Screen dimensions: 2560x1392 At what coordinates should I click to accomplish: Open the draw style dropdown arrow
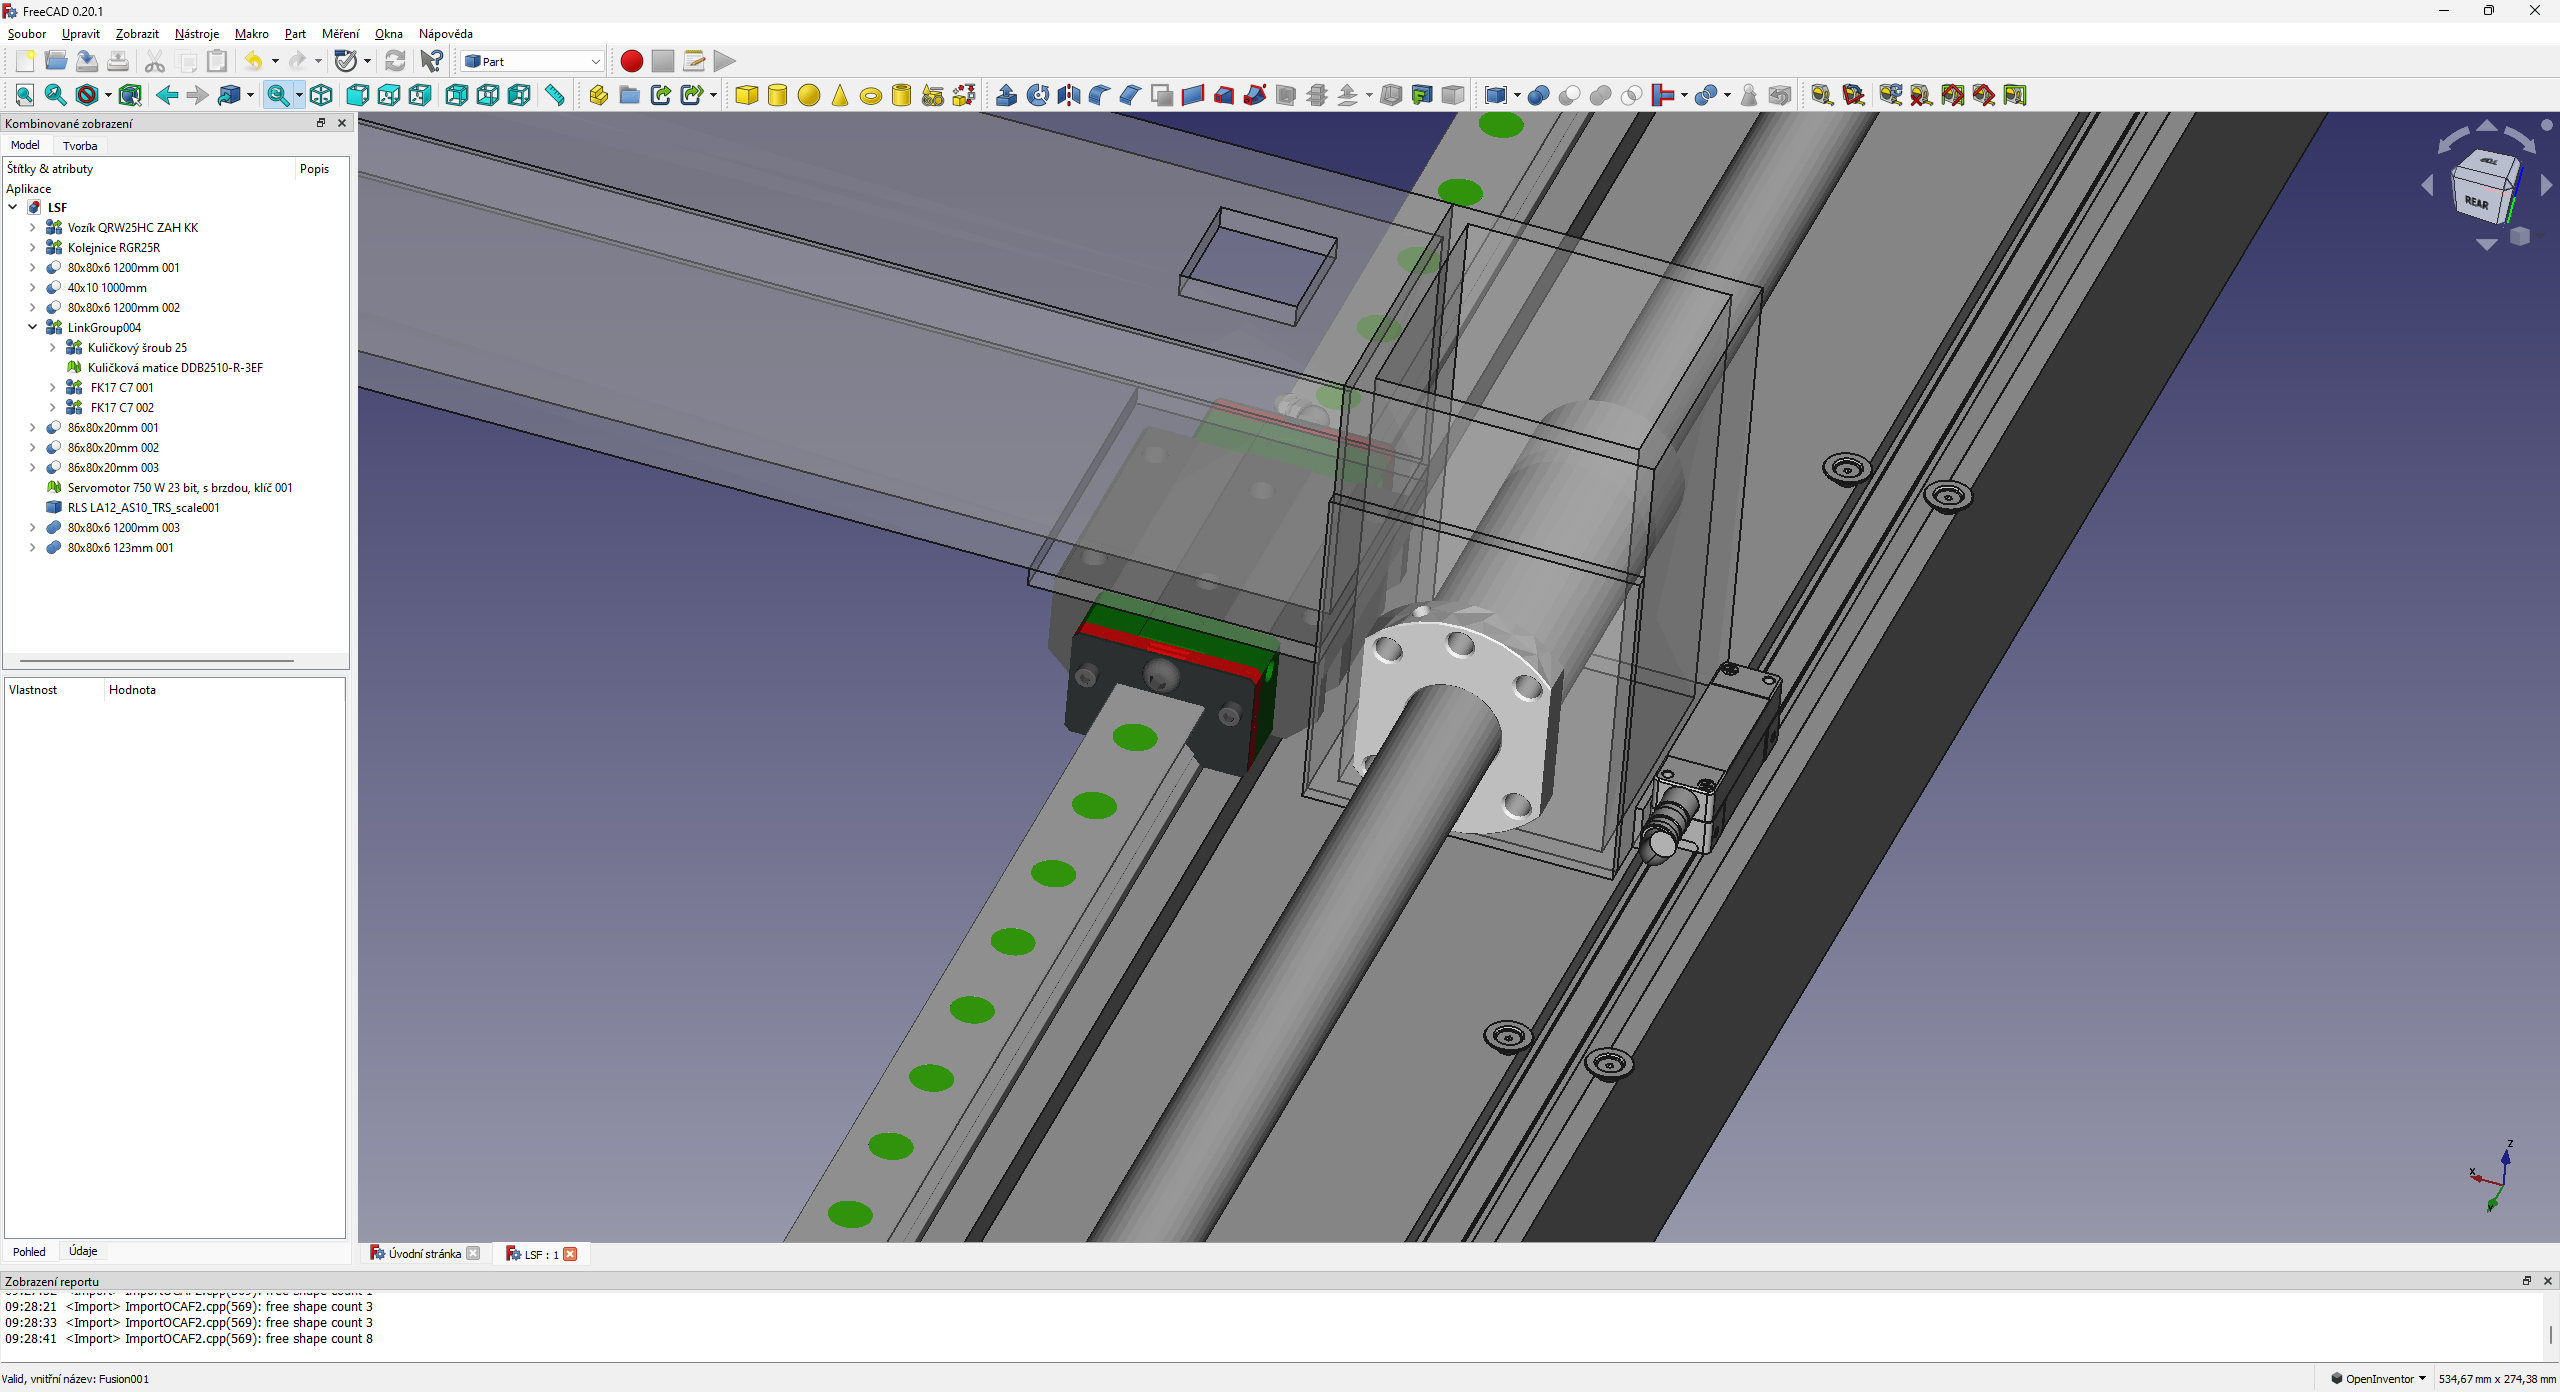click(107, 95)
